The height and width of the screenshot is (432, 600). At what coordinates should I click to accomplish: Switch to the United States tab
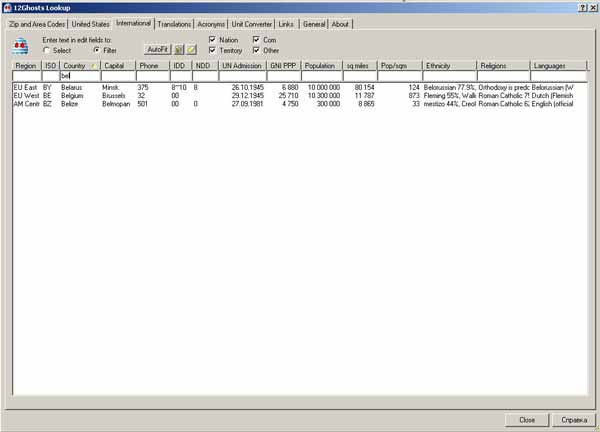91,24
